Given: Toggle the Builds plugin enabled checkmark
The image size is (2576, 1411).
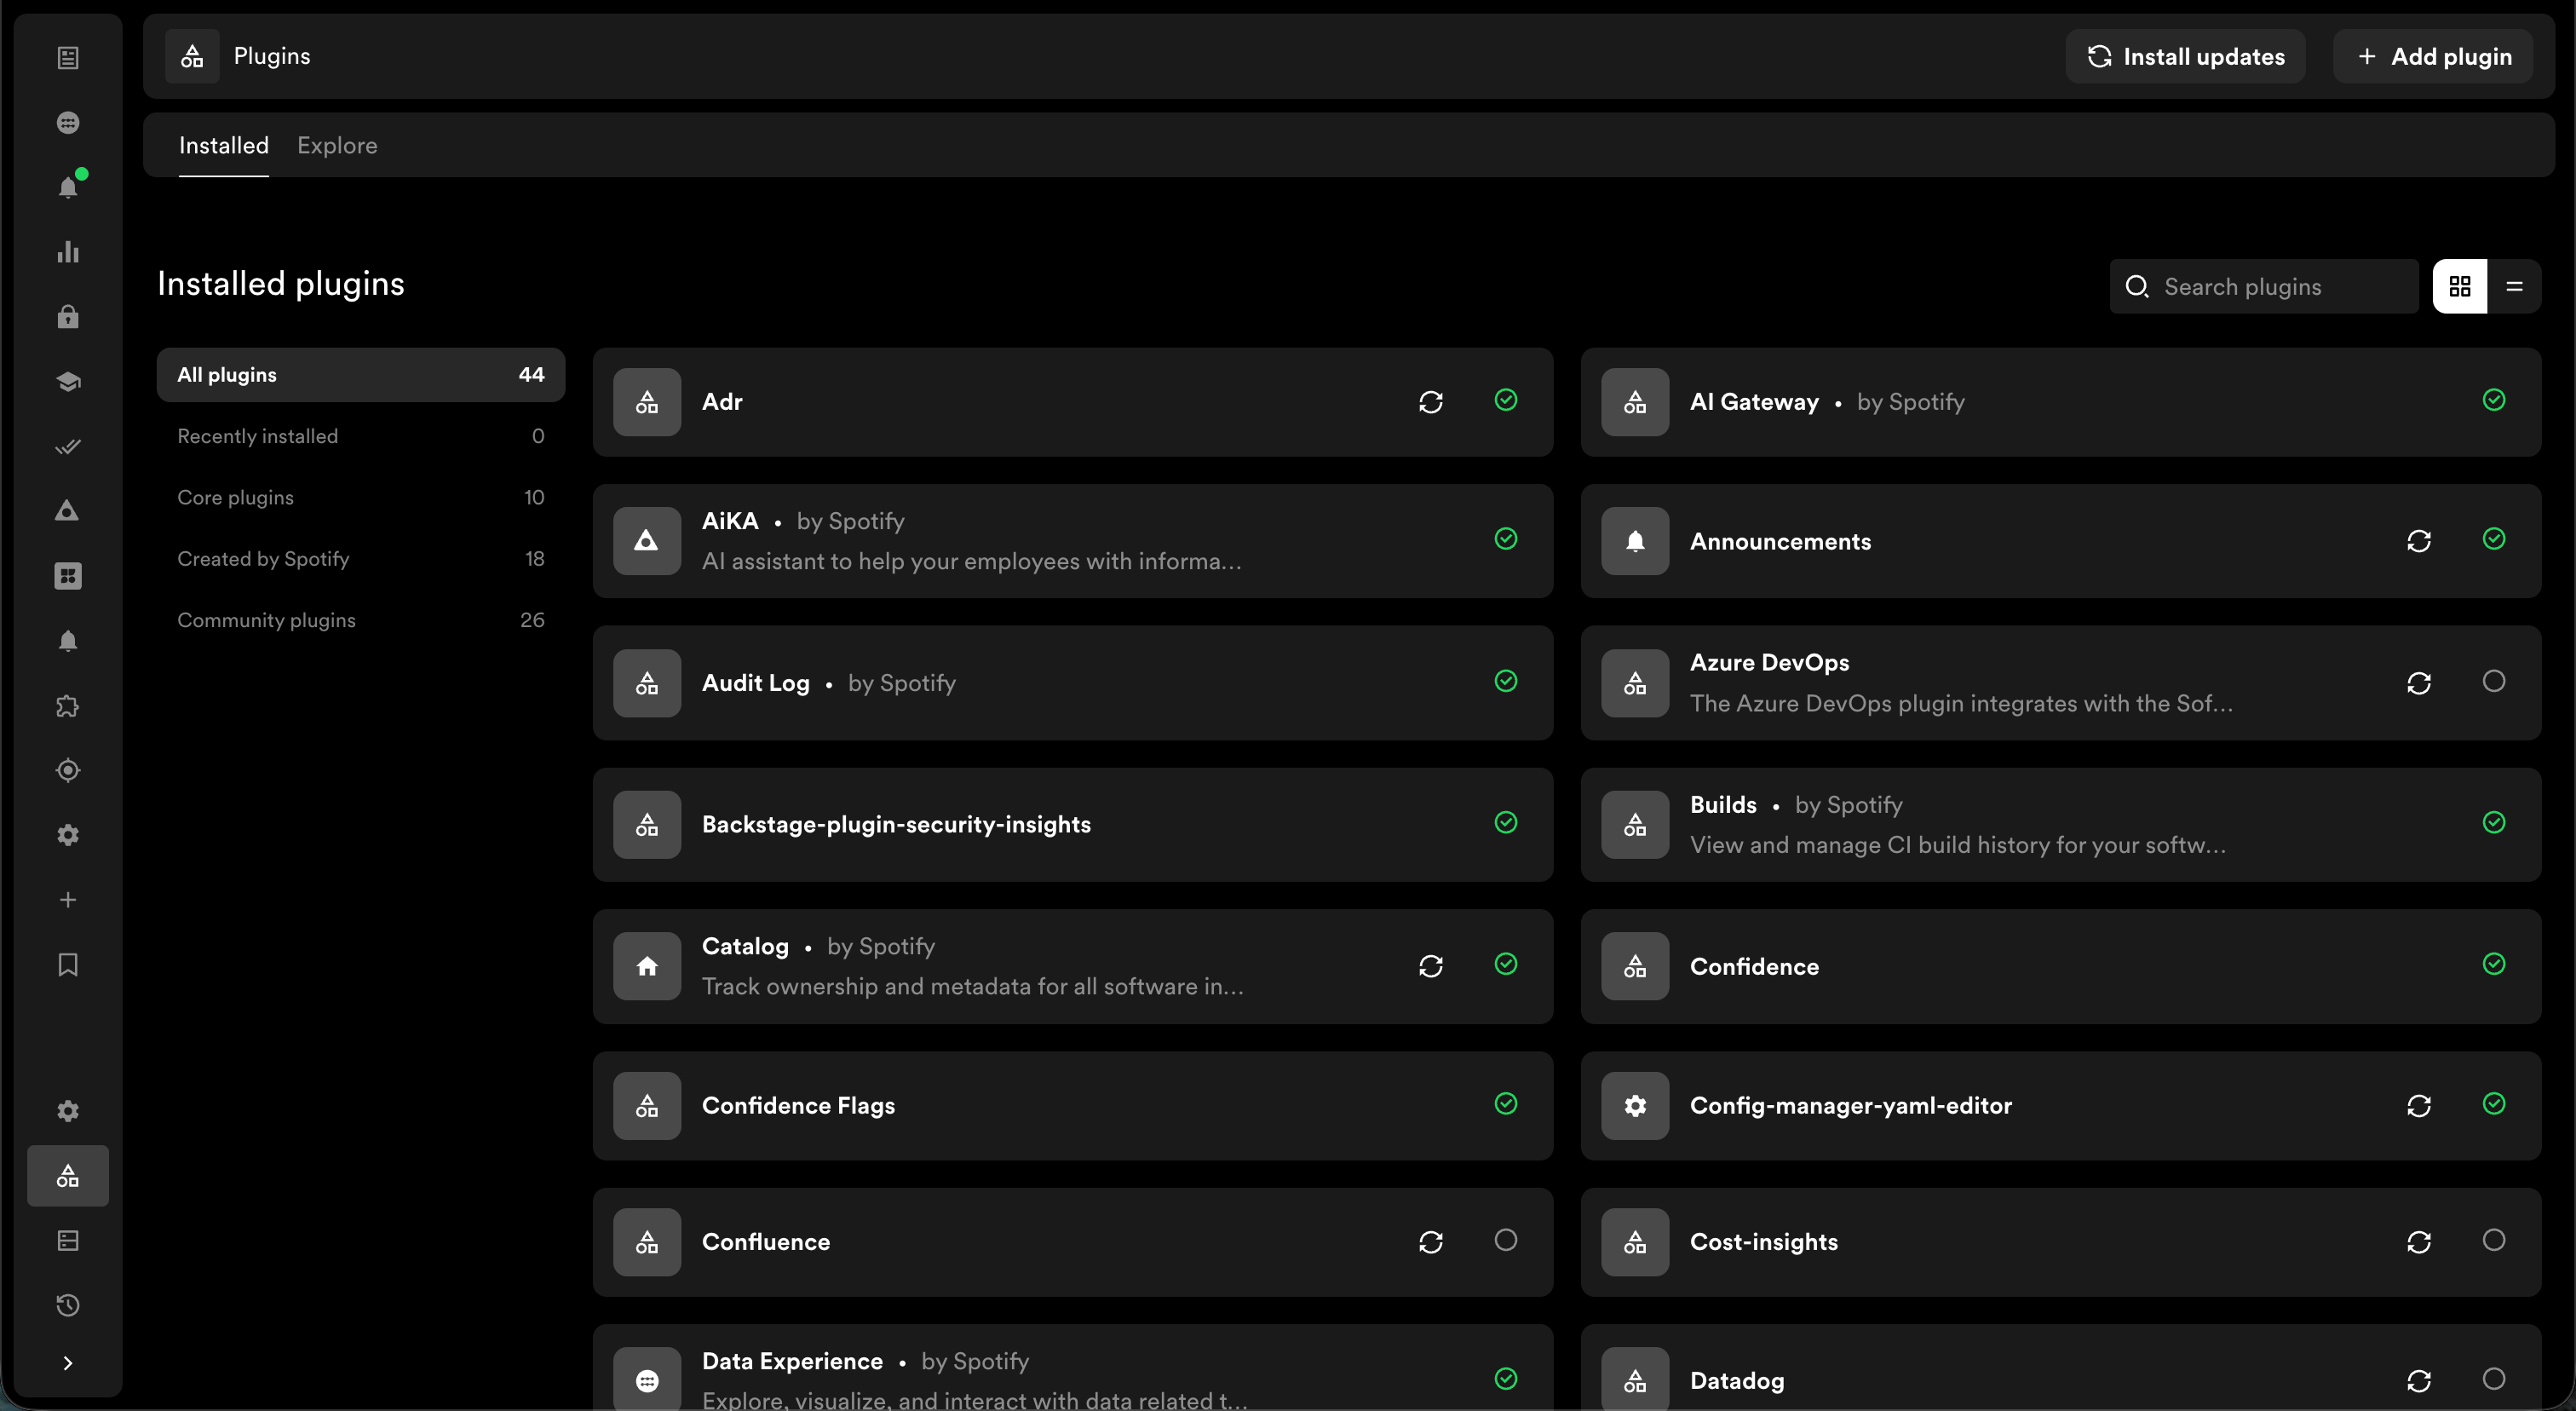Looking at the screenshot, I should point(2494,822).
